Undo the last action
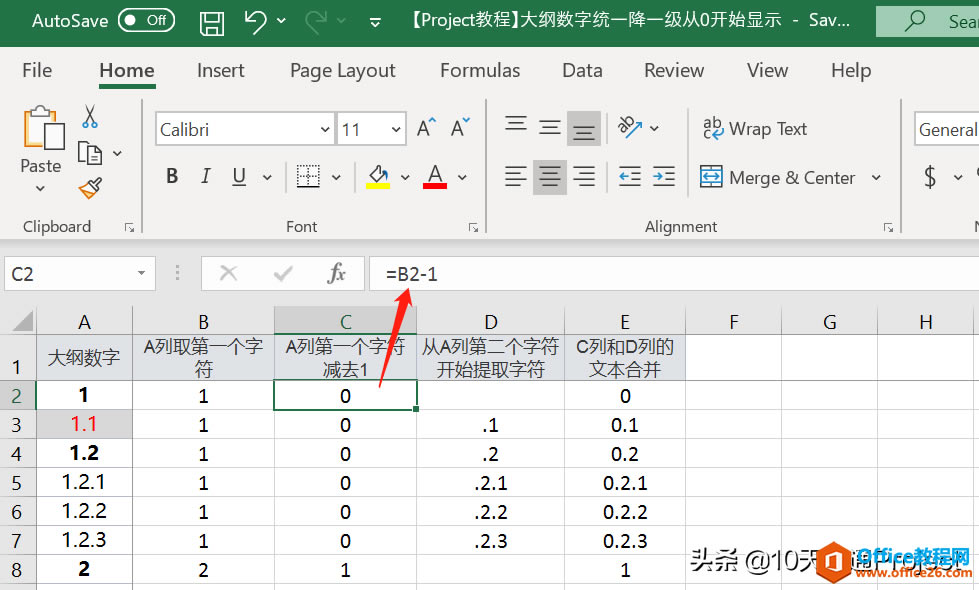 pyautogui.click(x=258, y=20)
